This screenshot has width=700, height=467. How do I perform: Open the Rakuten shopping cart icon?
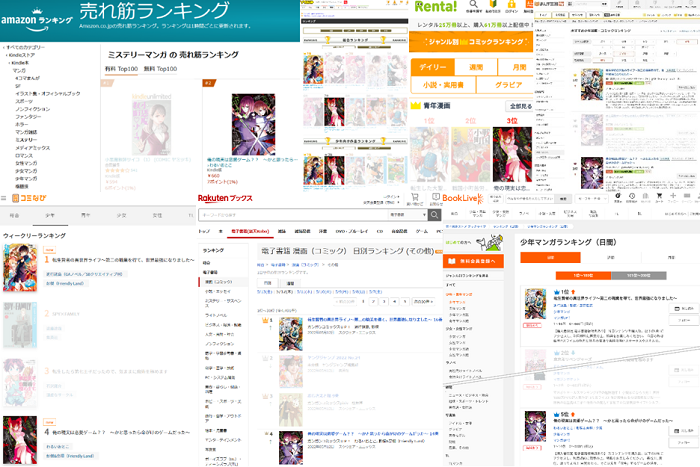[414, 197]
